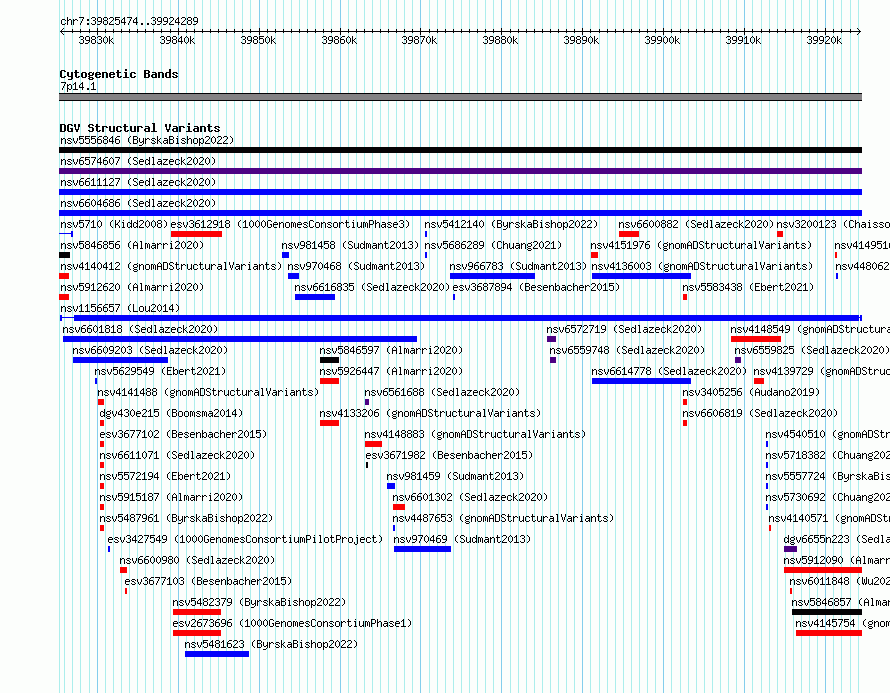Viewport: 890px width, 693px height.
Task: Open the esv3677103 (Besenbacher2015) label
Action: [208, 581]
